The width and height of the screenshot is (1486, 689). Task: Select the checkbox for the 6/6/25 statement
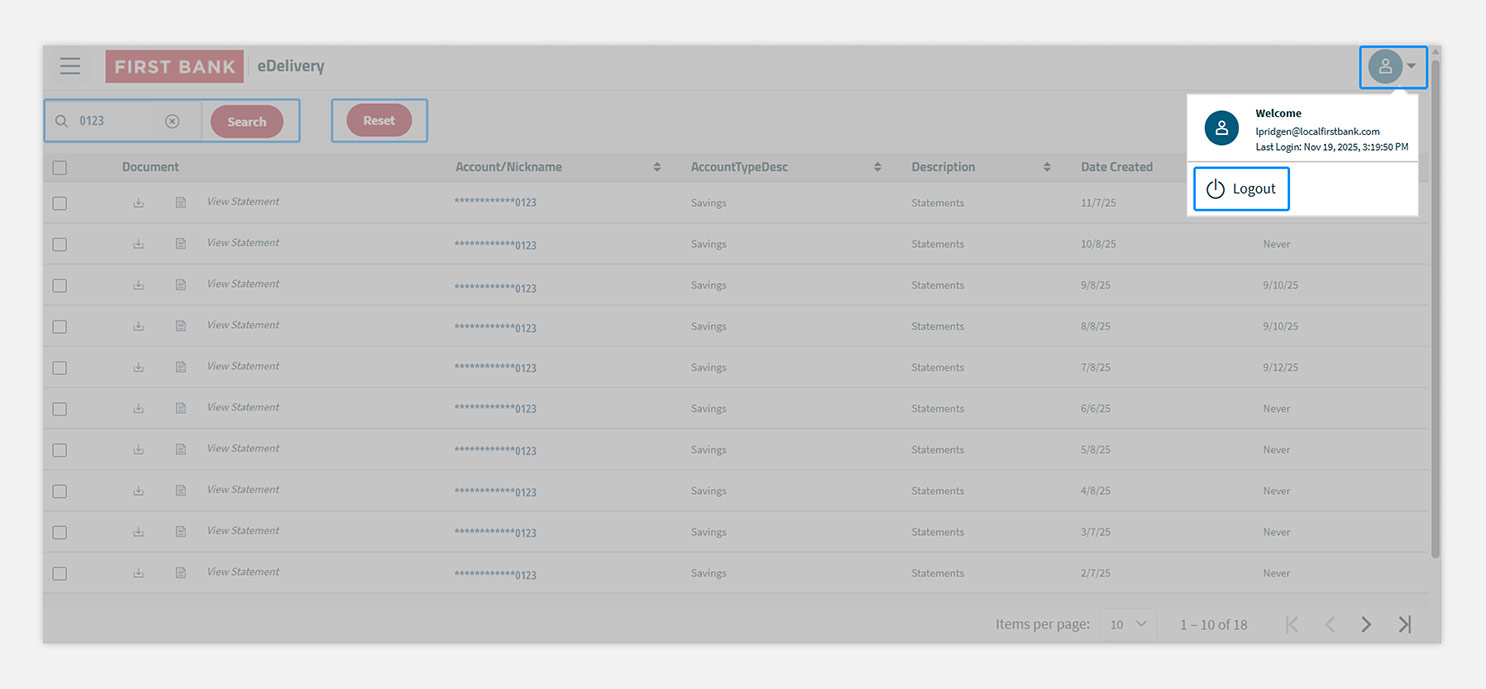coord(59,409)
